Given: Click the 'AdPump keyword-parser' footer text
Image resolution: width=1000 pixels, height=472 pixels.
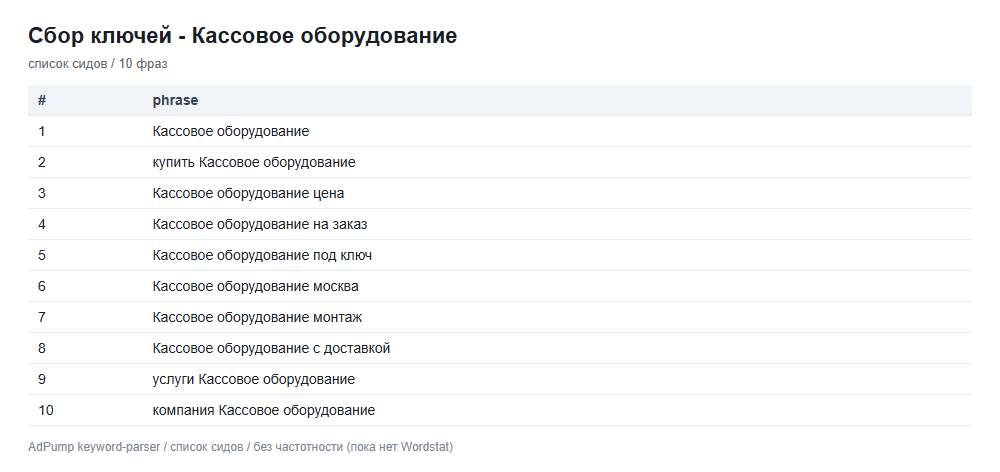Looking at the screenshot, I should [94, 447].
